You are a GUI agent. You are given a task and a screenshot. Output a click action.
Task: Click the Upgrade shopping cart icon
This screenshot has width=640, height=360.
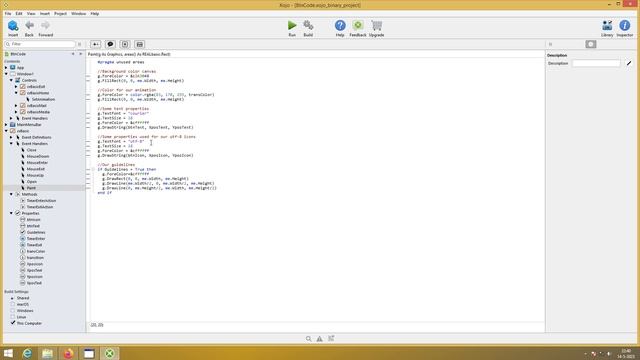click(x=376, y=25)
